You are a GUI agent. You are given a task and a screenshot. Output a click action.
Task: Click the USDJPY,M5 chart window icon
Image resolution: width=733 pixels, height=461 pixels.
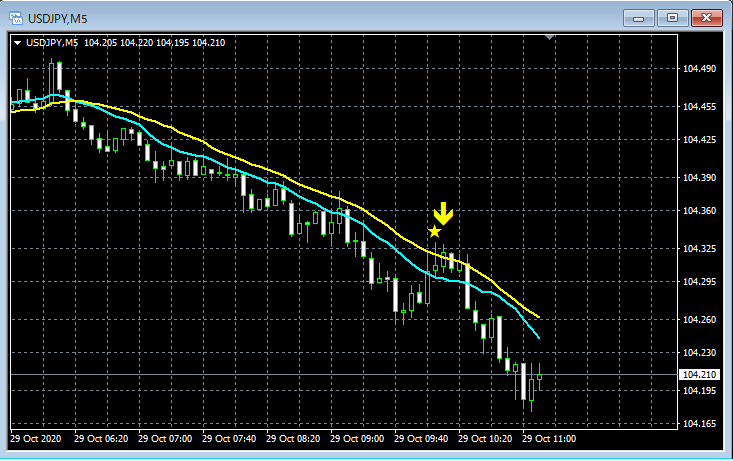(x=16, y=19)
